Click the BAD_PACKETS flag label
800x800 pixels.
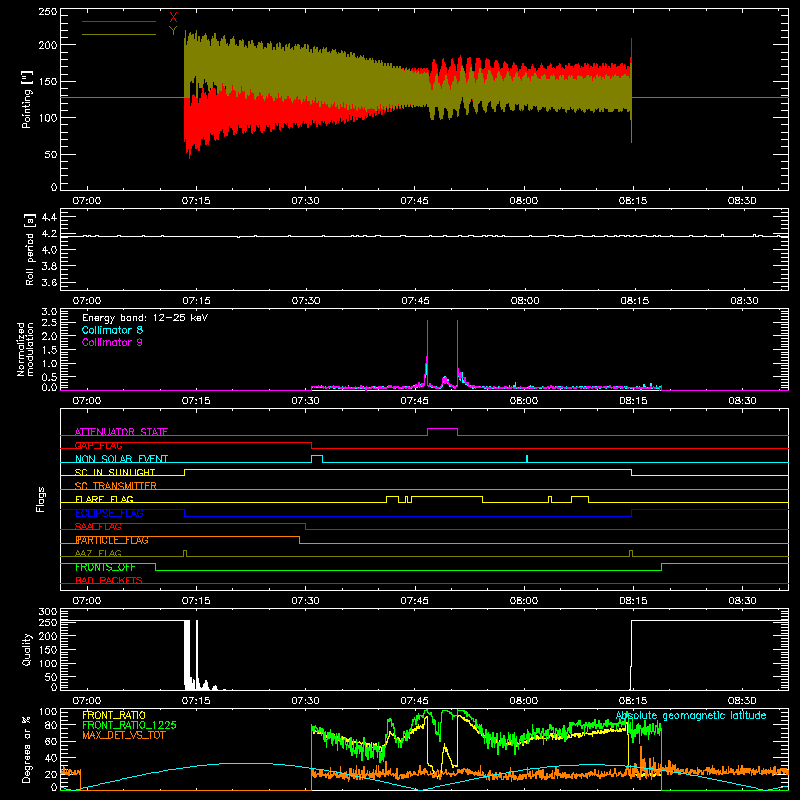point(109,580)
